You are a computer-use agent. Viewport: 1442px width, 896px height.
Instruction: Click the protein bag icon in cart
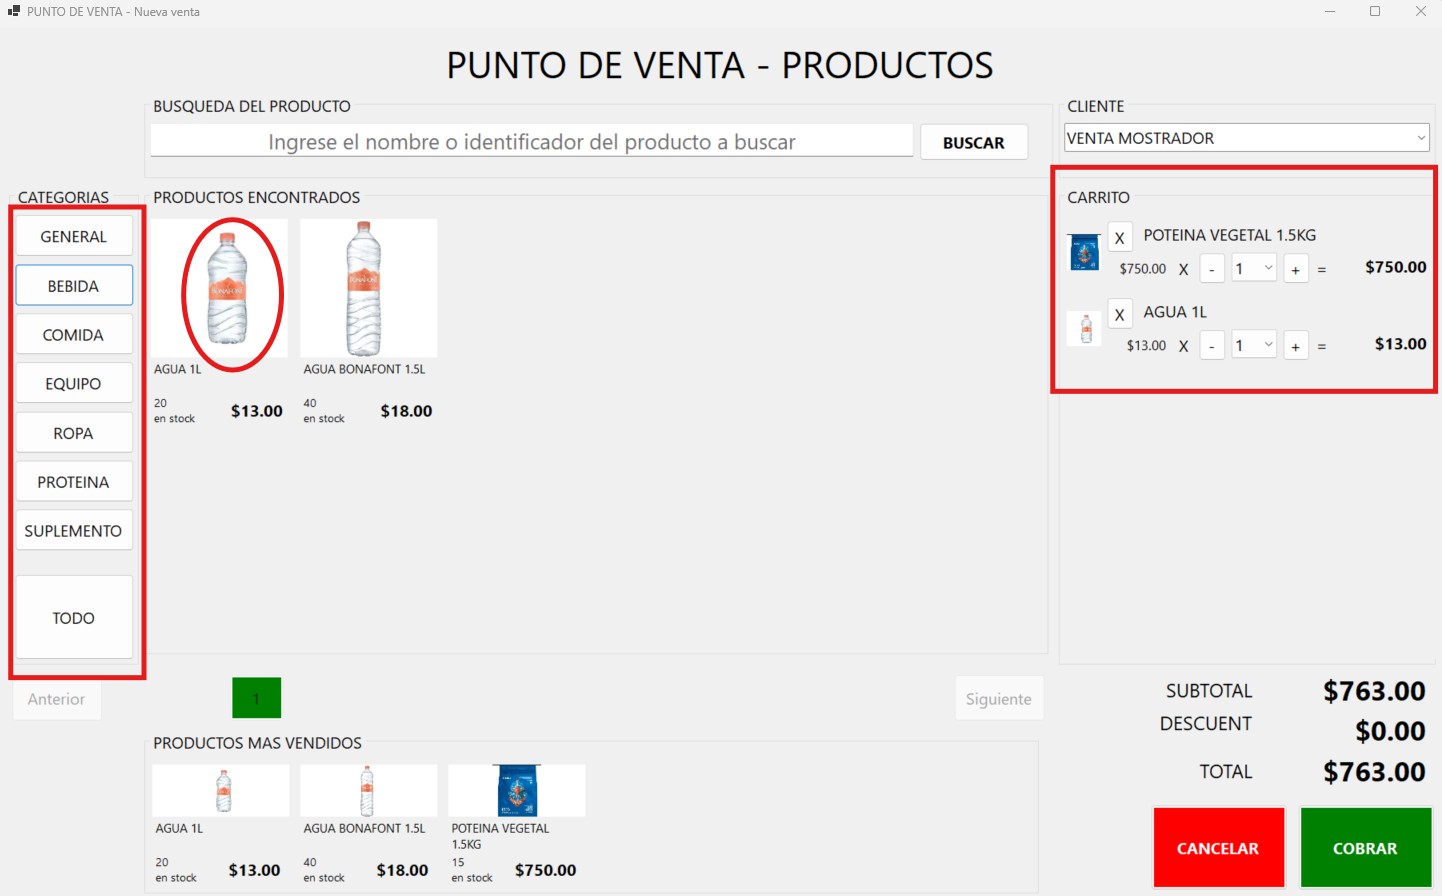[x=1085, y=253]
